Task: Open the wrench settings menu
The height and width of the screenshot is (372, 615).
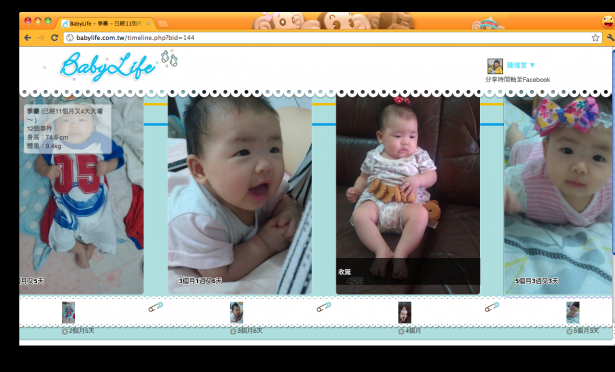Action: tap(611, 38)
